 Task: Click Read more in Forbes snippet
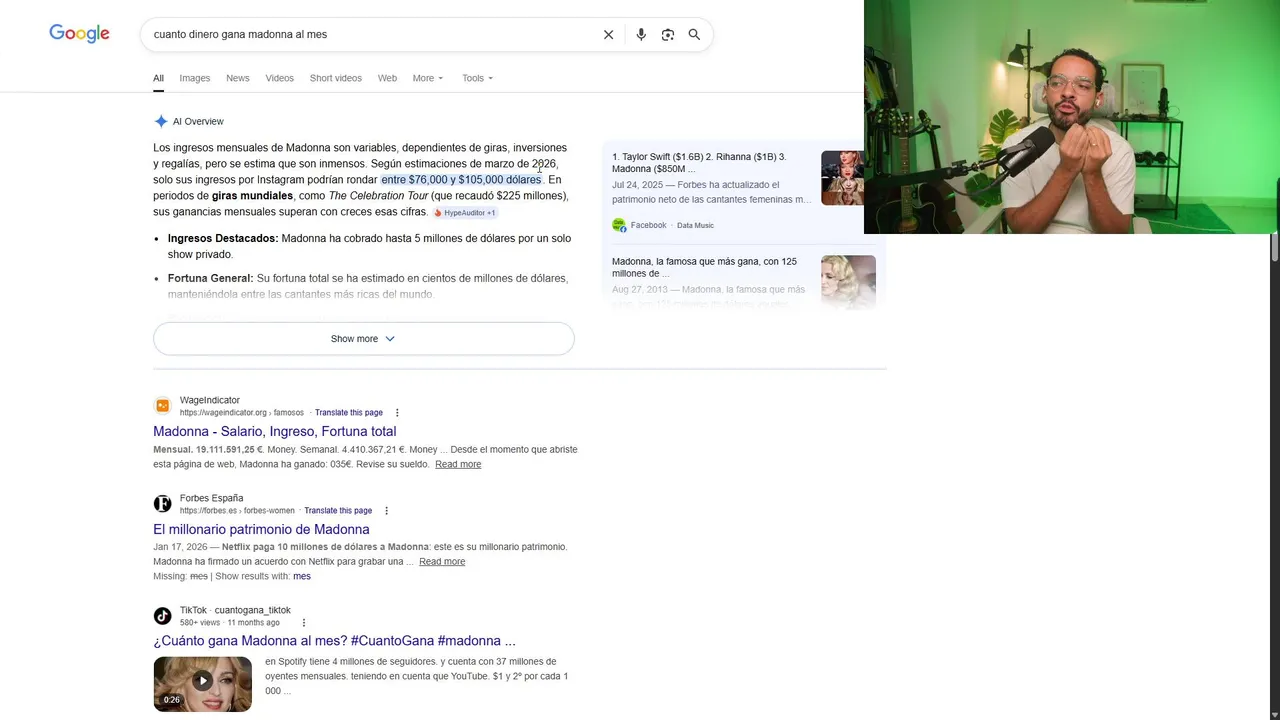442,562
